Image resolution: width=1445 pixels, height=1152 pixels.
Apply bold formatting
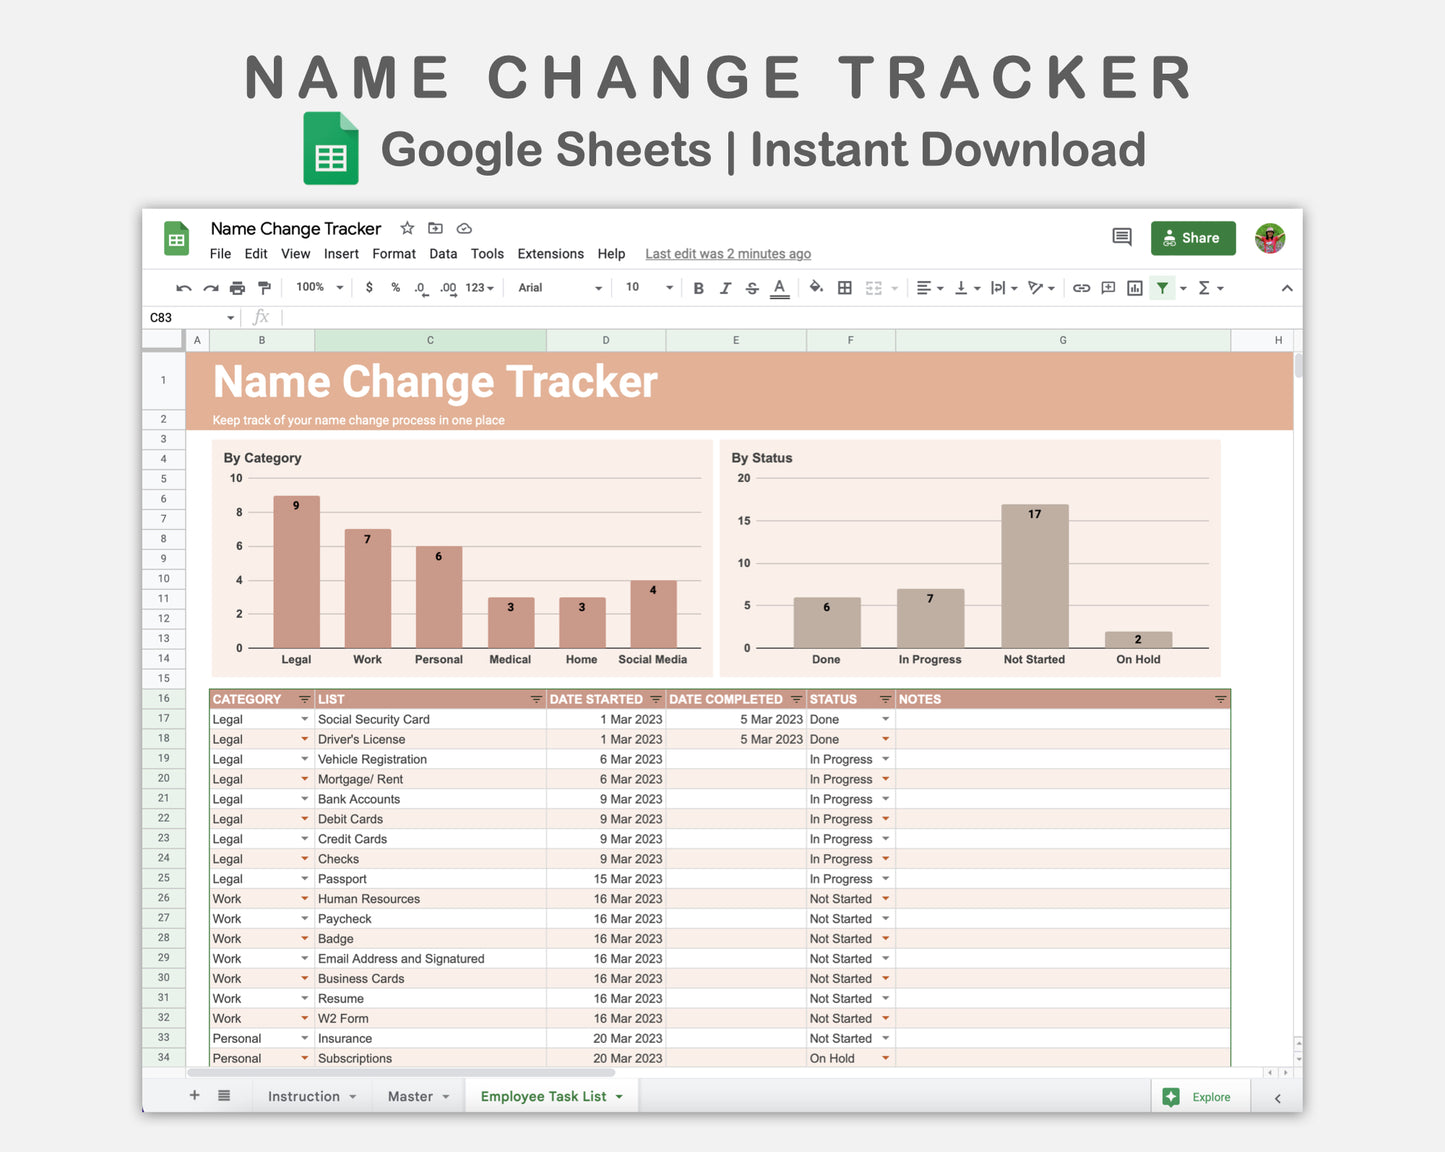(x=698, y=287)
